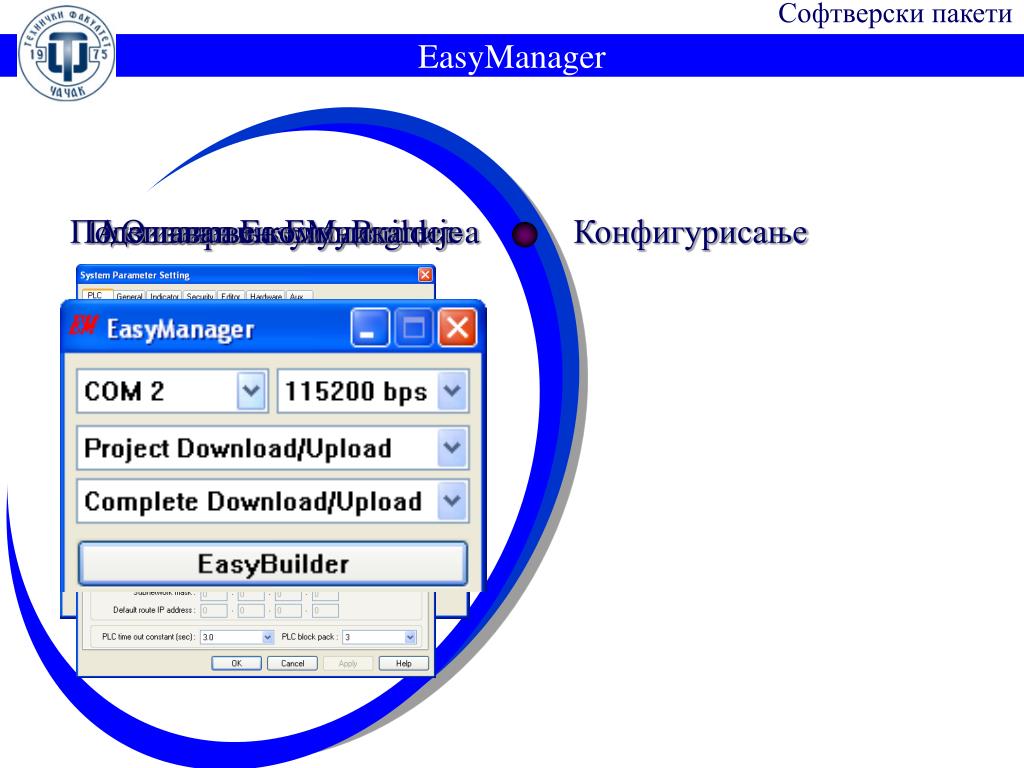Viewport: 1024px width, 768px height.
Task: Click the Technical Faculty Čačak logo
Action: pyautogui.click(x=66, y=54)
